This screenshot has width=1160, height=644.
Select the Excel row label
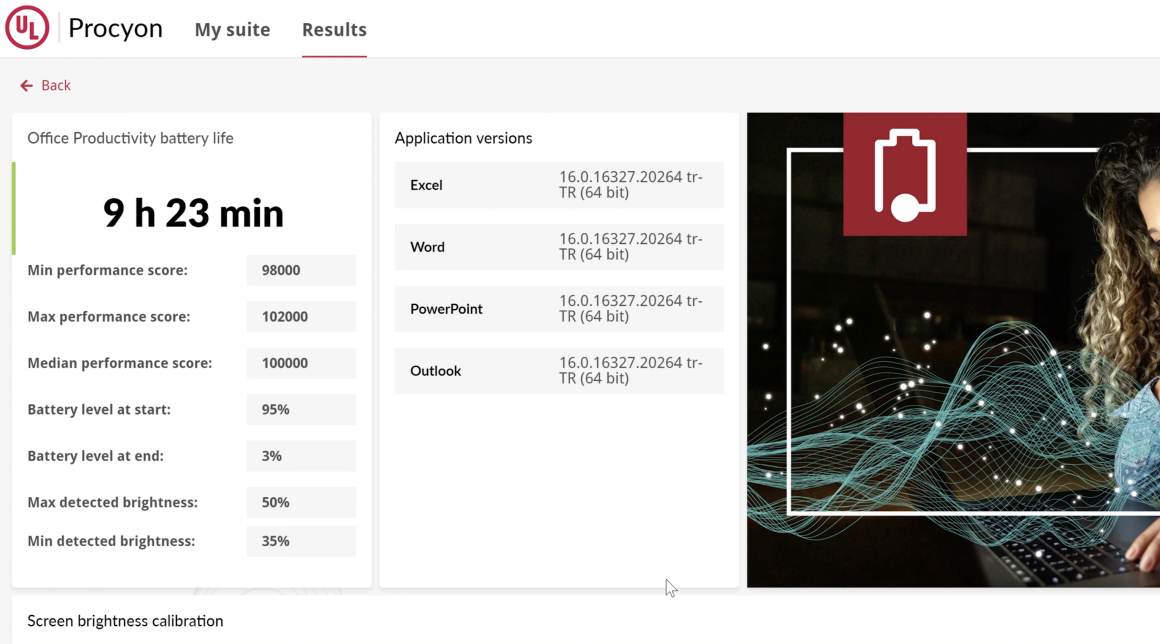click(x=426, y=186)
